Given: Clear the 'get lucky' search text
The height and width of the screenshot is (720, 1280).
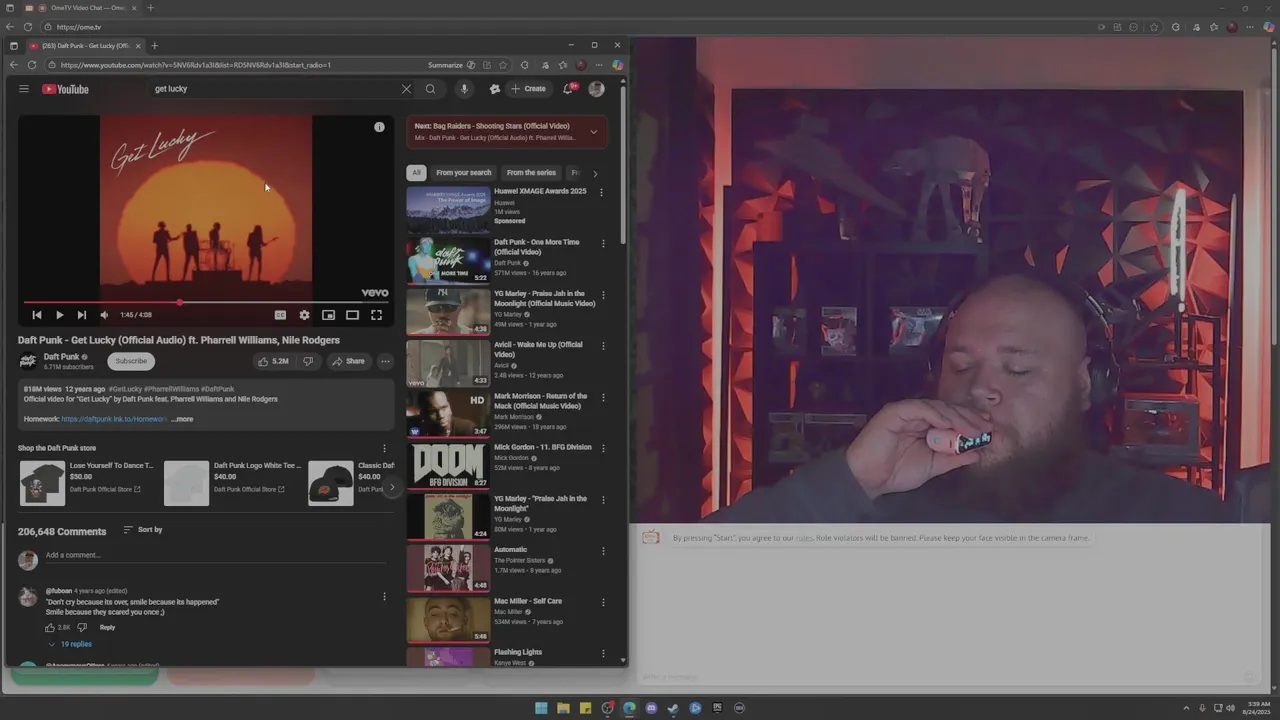Looking at the screenshot, I should [x=406, y=89].
